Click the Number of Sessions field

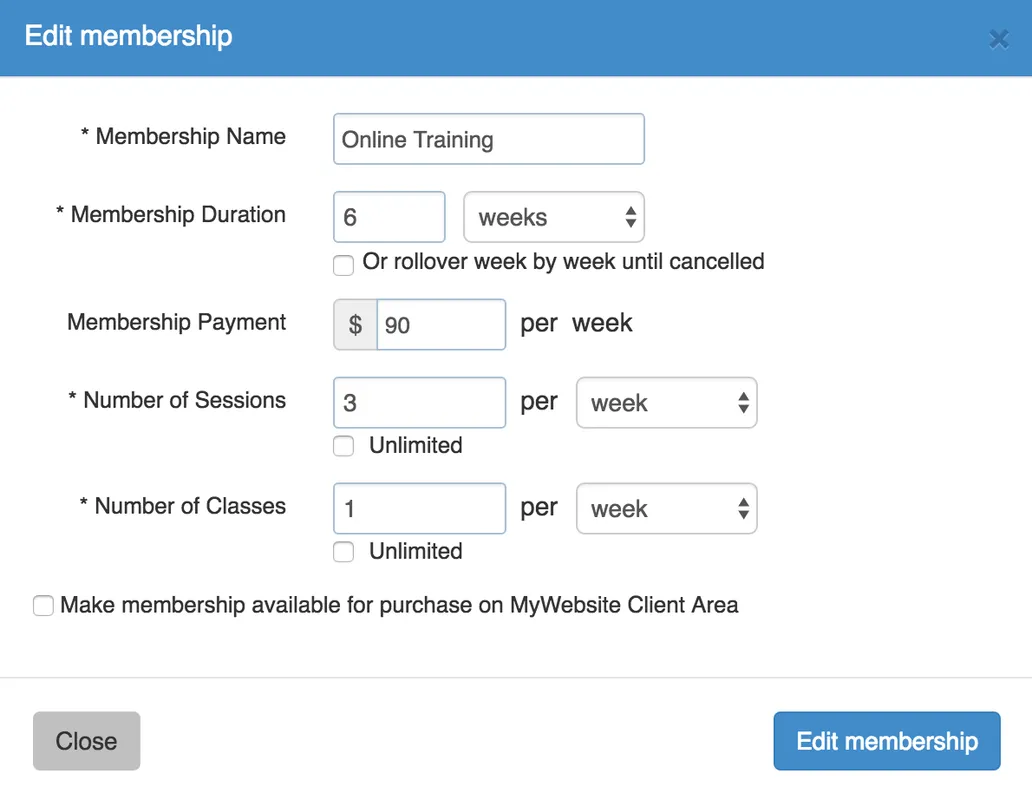click(x=419, y=403)
